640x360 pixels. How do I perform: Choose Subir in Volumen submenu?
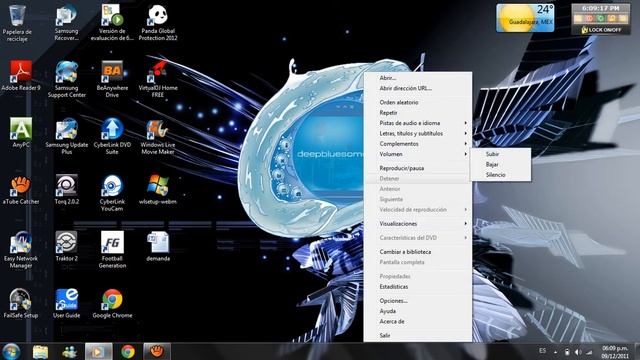[500, 154]
